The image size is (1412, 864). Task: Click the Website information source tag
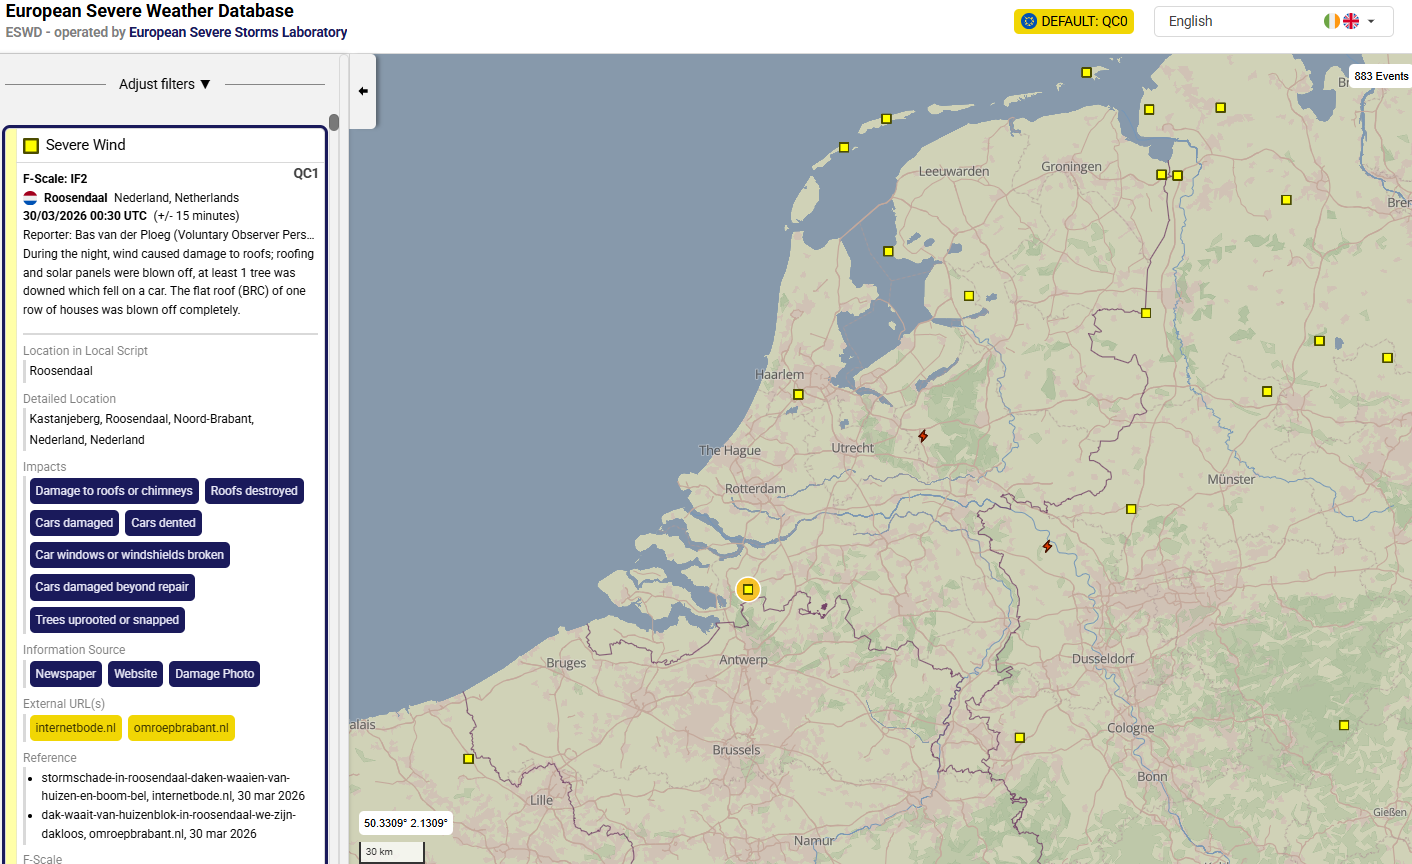pos(135,674)
